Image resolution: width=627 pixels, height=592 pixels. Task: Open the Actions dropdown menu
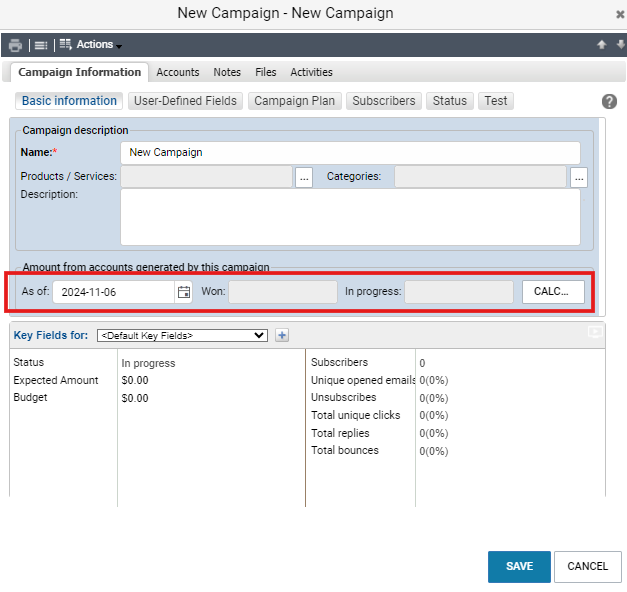click(91, 44)
